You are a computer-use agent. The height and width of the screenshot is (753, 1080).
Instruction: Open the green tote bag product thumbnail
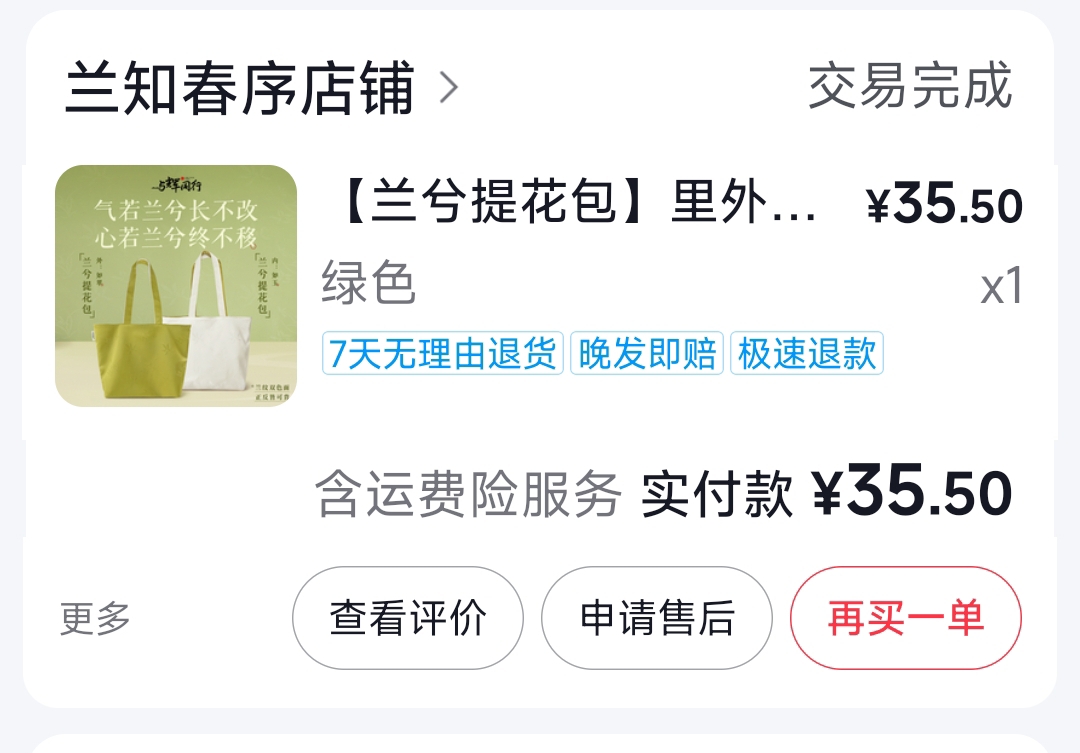pos(176,286)
